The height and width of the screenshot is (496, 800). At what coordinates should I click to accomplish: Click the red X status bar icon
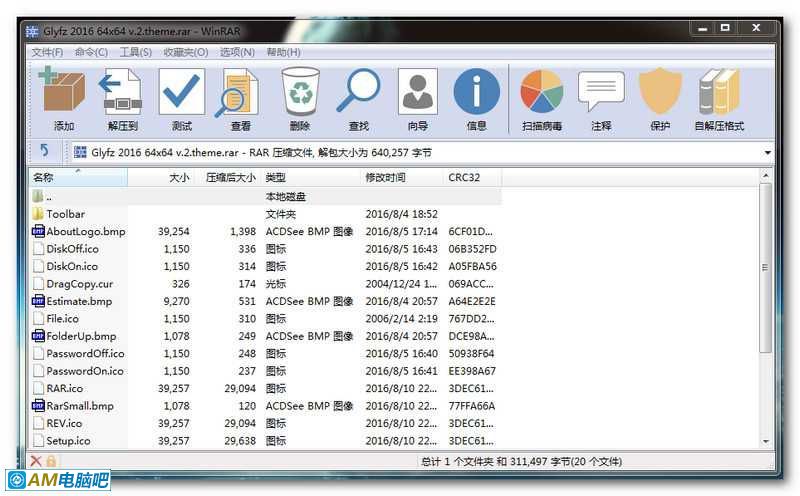click(x=36, y=461)
